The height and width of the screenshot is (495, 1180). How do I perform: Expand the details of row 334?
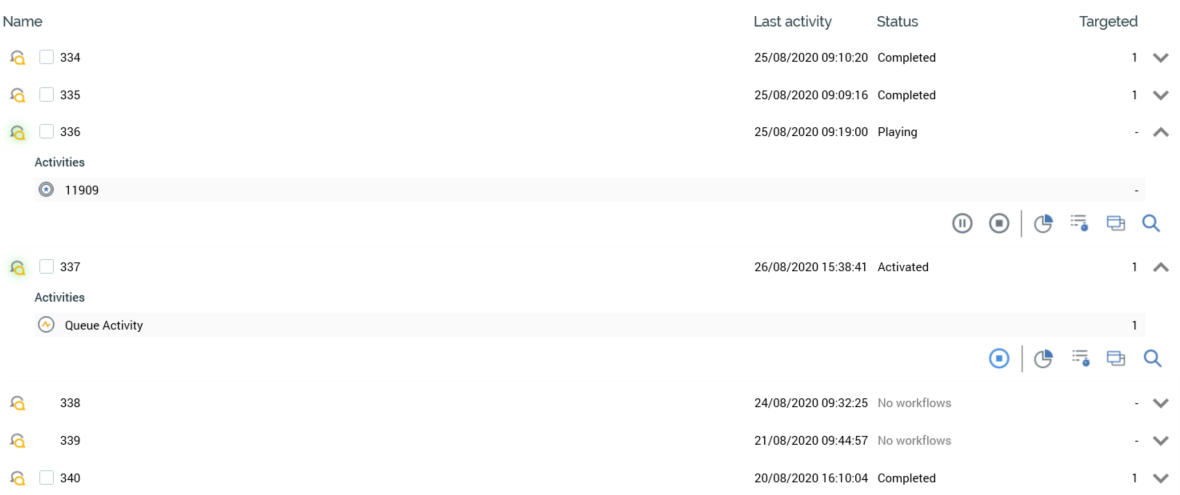click(x=1160, y=58)
